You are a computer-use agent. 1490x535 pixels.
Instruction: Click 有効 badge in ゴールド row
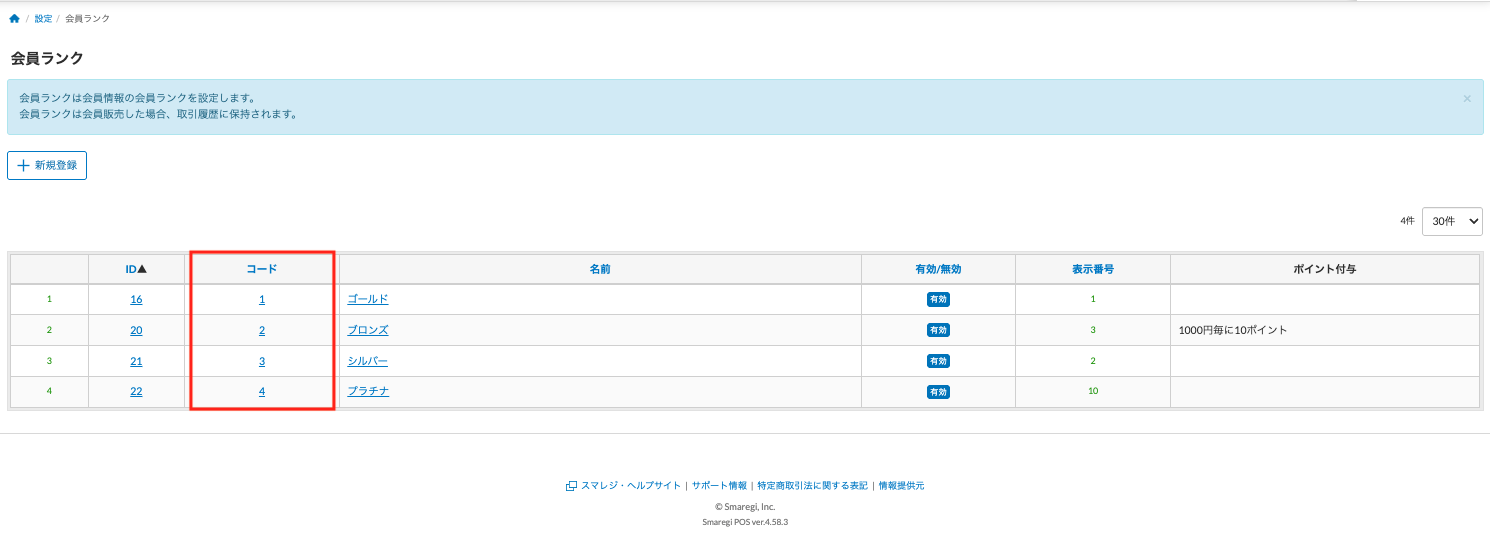point(938,299)
